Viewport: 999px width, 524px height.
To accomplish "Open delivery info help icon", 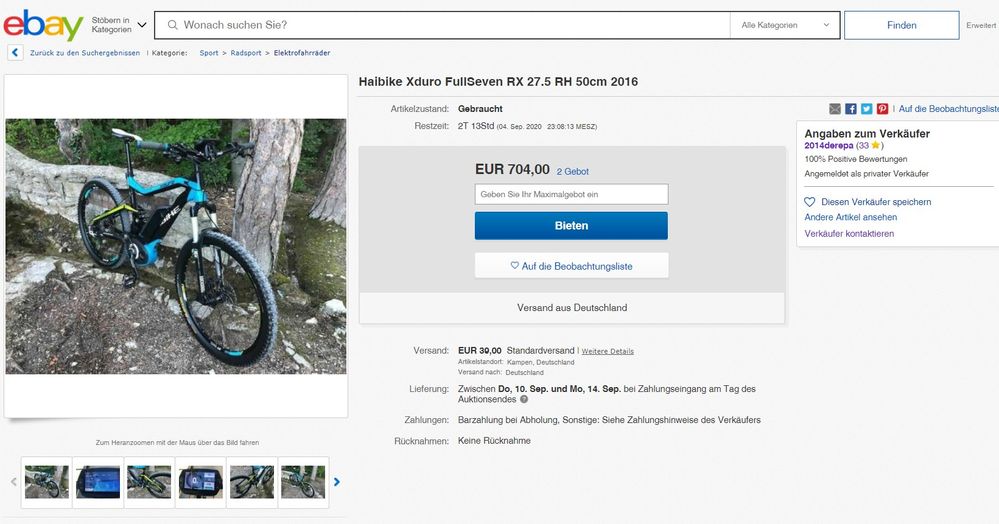I will click(524, 399).
